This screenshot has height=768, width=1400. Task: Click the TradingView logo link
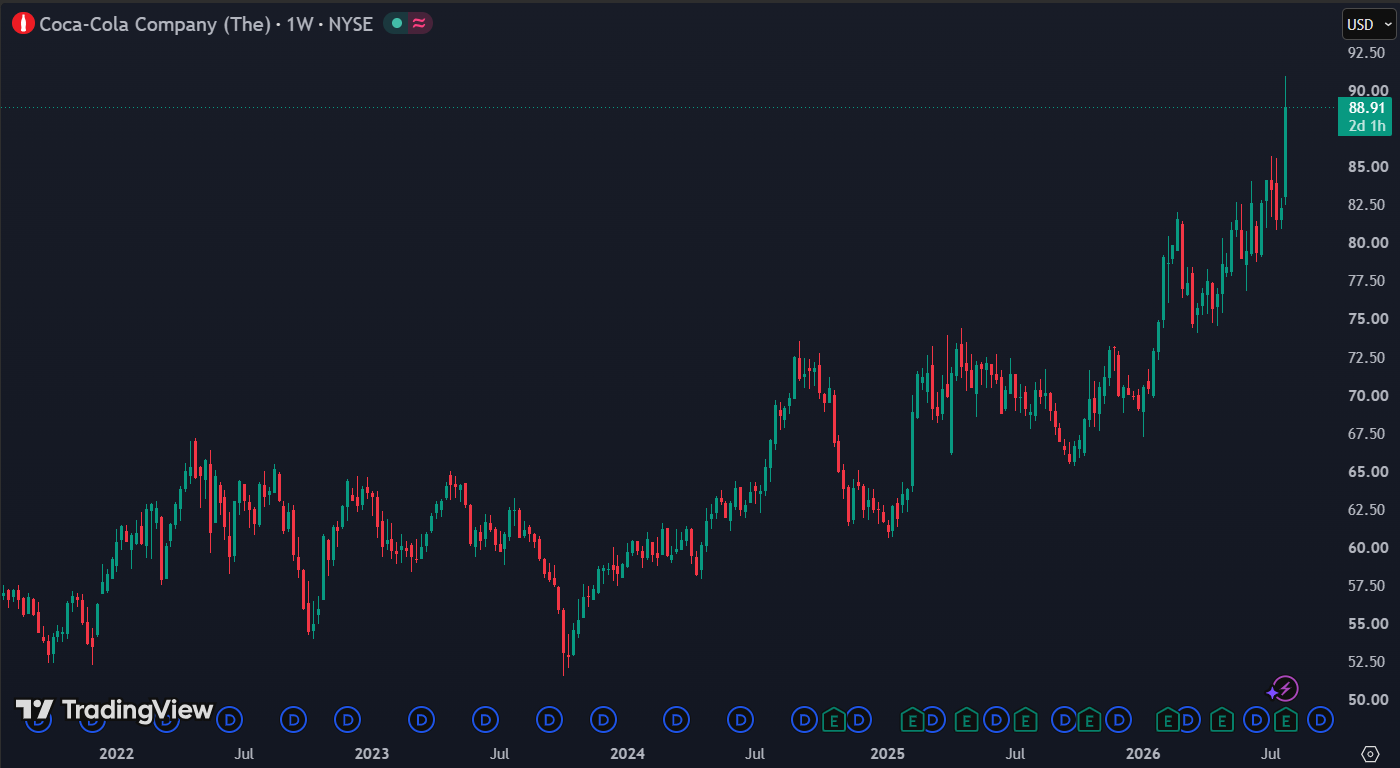click(114, 710)
